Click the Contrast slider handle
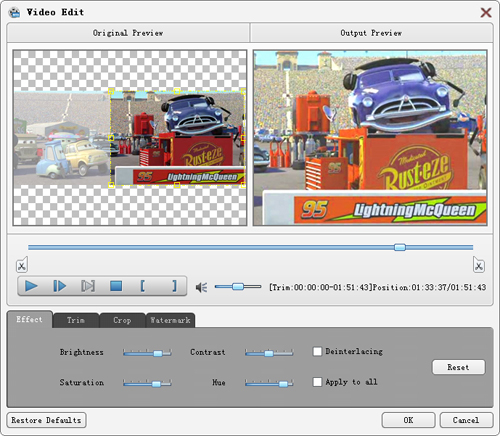500x436 pixels. [x=269, y=353]
